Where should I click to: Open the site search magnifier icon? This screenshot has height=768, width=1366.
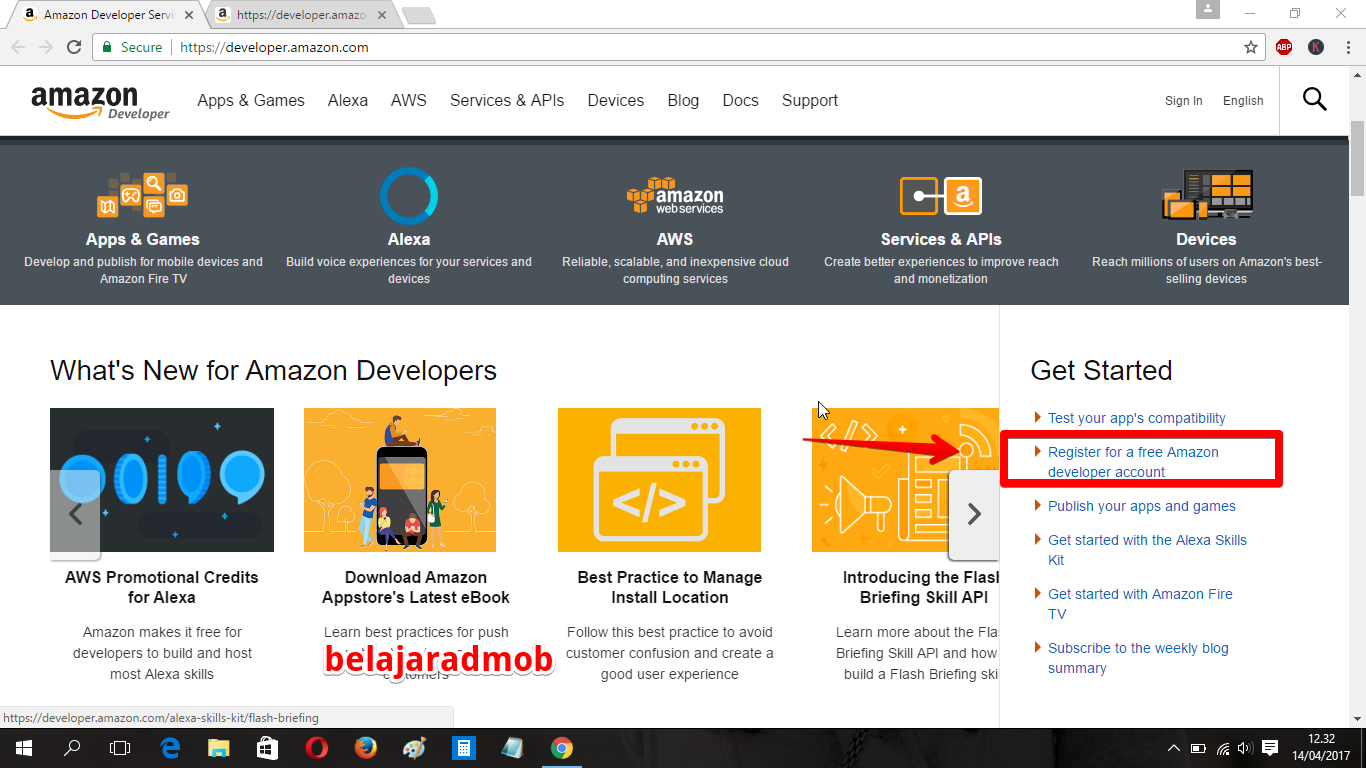point(1314,99)
